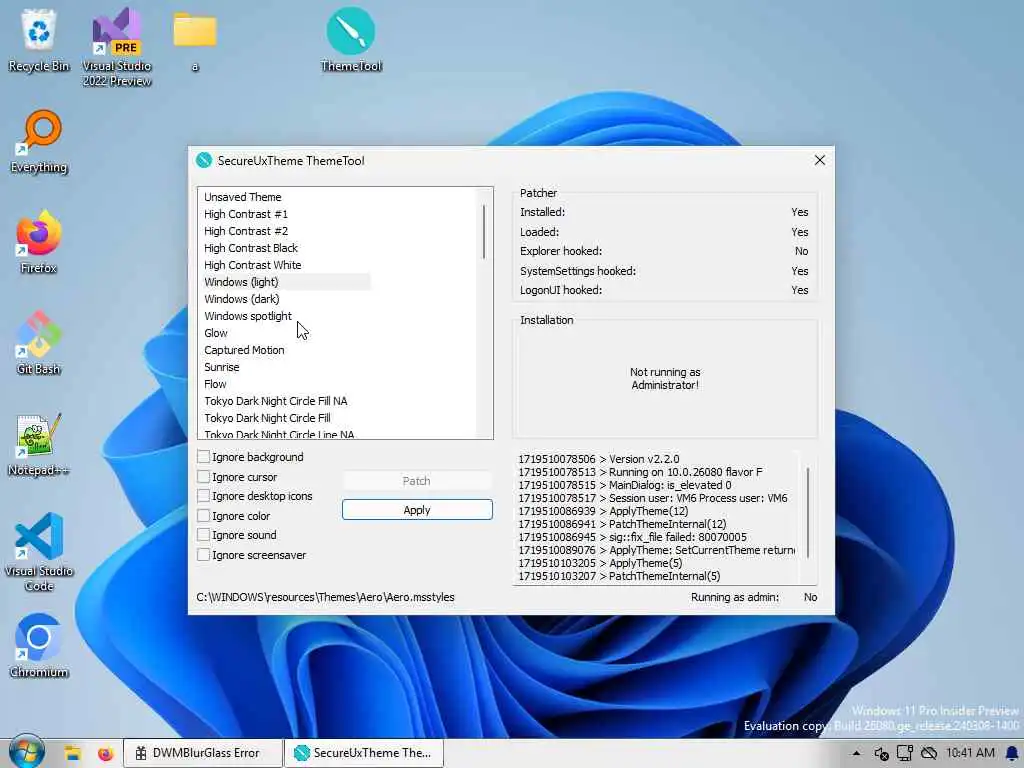Select the Flow theme
Screen dimensions: 1024x768
[216, 383]
